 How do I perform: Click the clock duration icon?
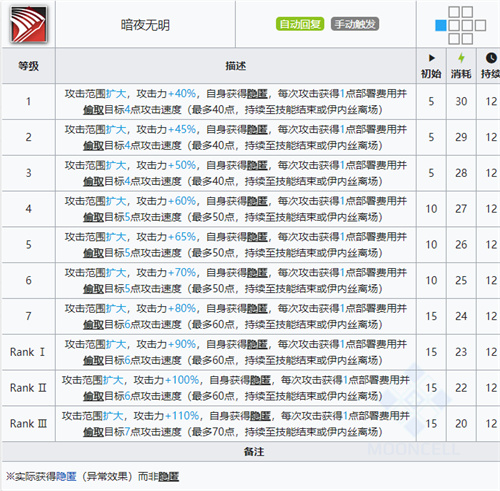click(491, 58)
